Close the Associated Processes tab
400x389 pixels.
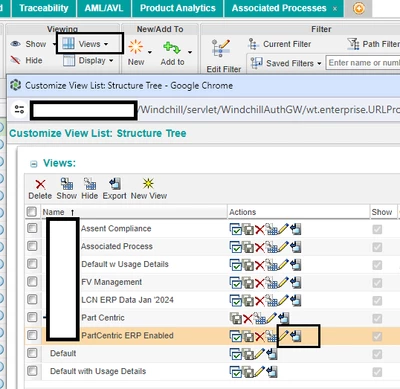pos(335,9)
